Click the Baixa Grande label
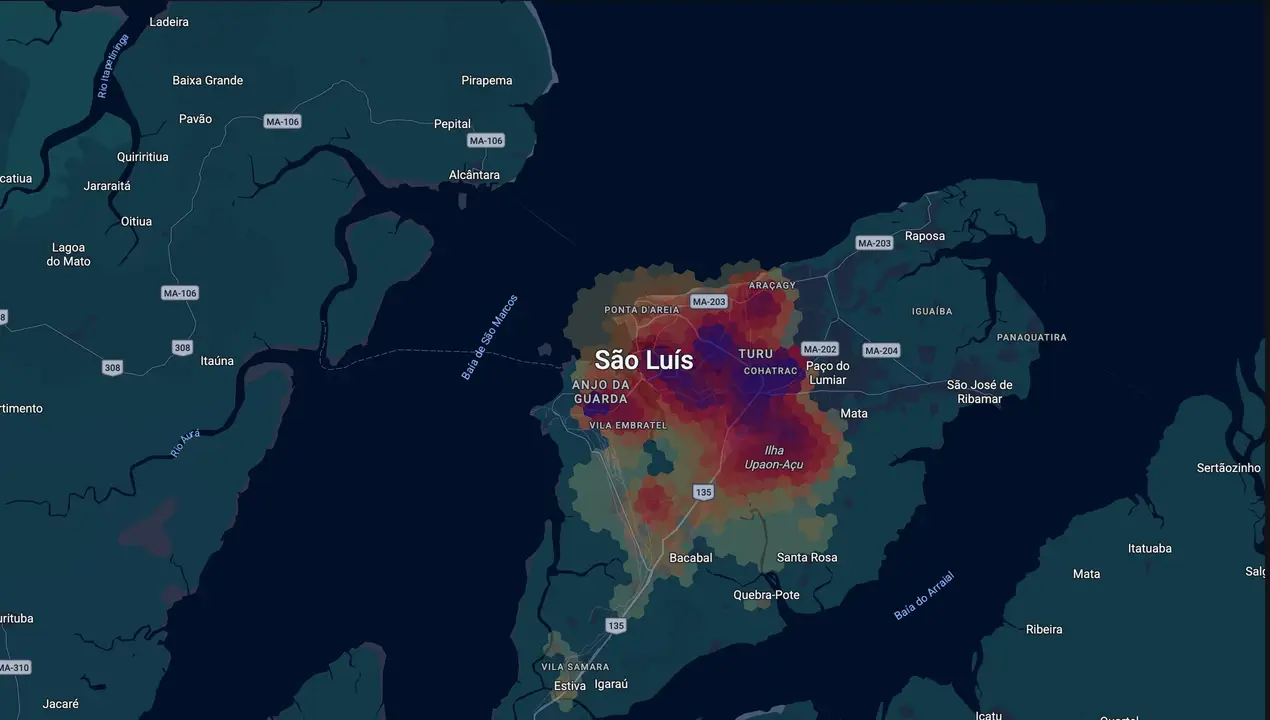 pyautogui.click(x=208, y=81)
